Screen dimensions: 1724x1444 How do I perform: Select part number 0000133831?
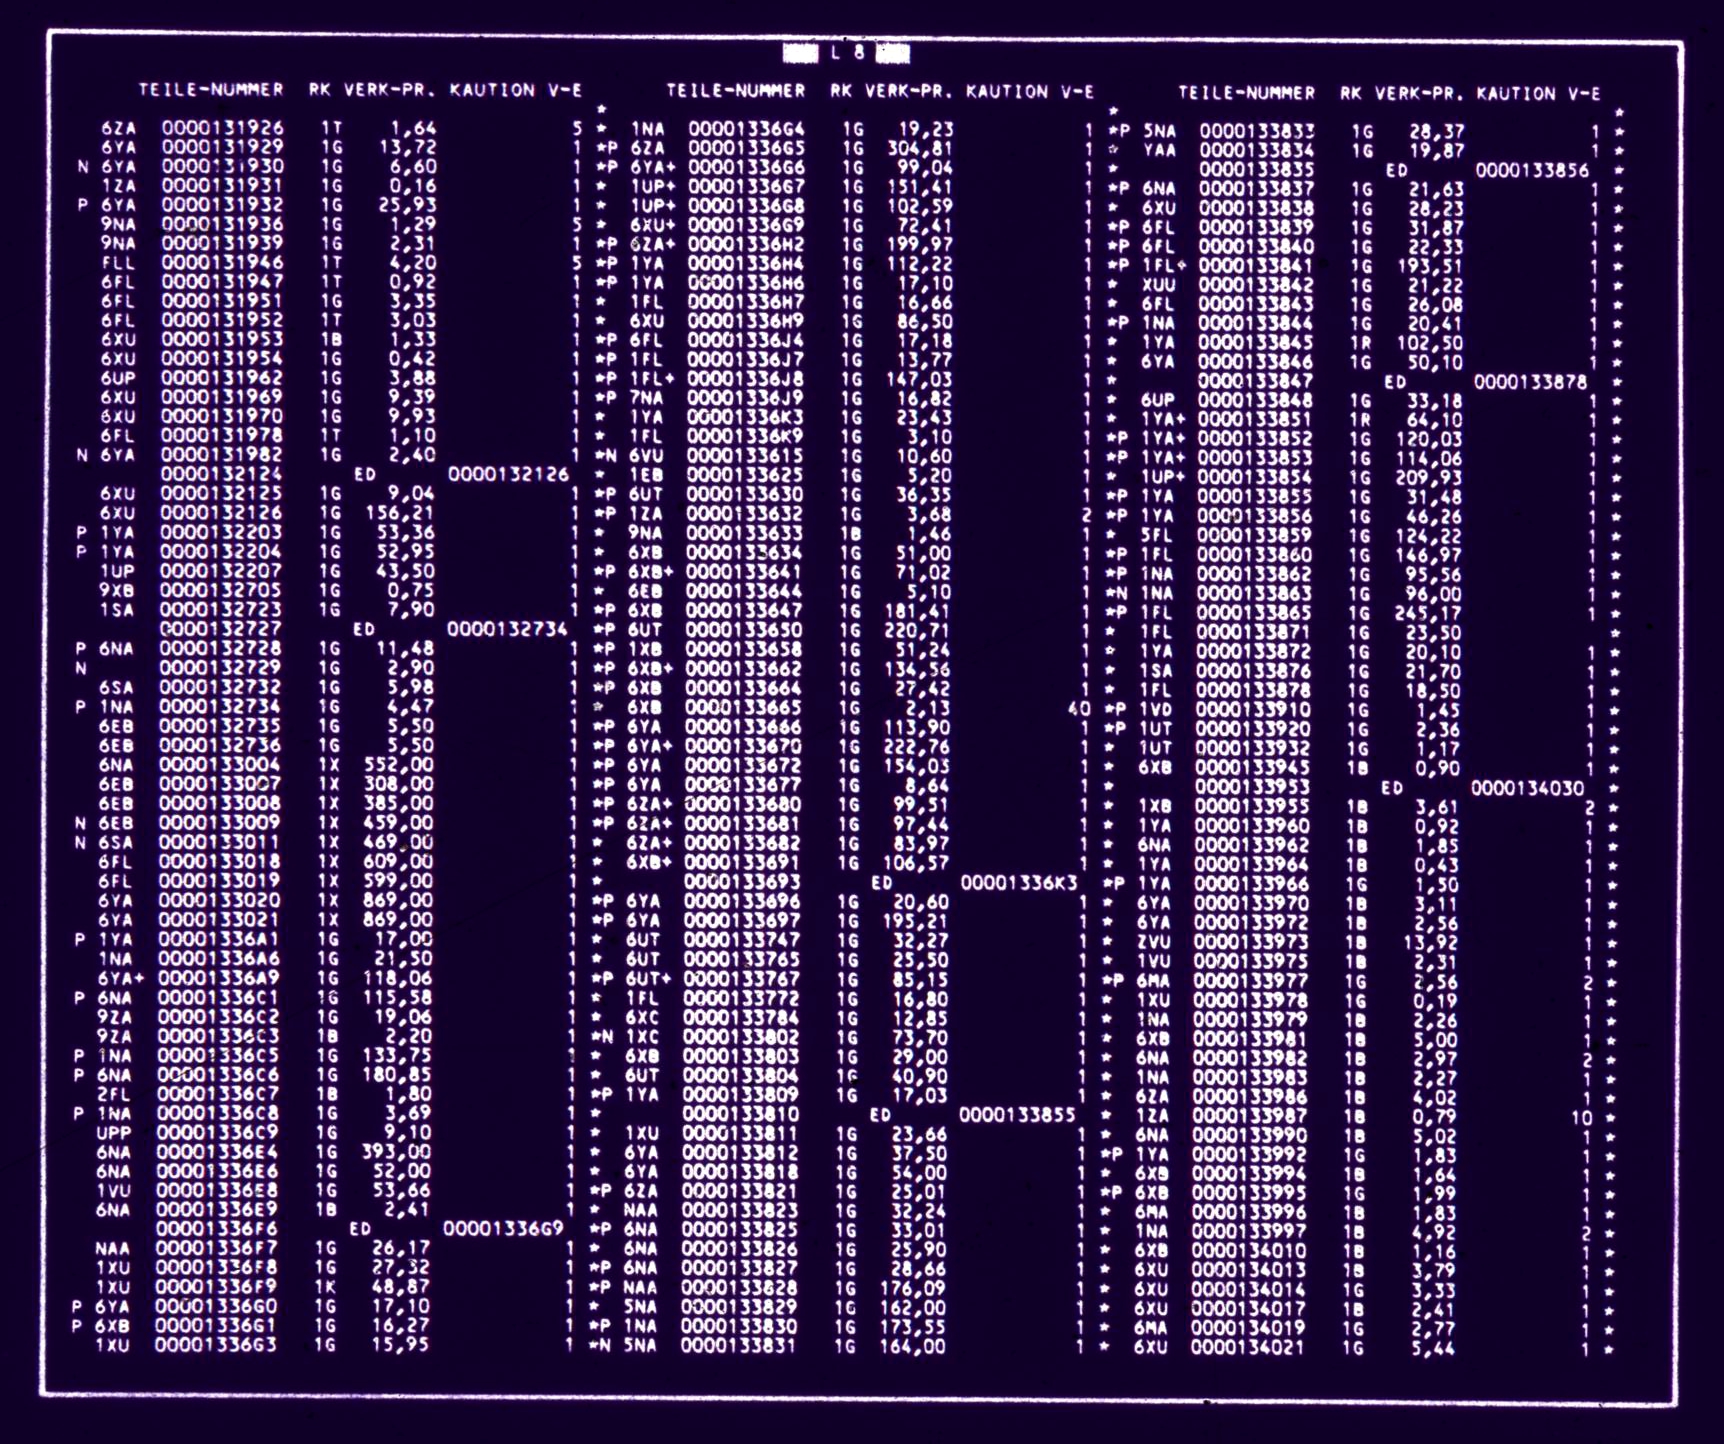(x=740, y=1346)
